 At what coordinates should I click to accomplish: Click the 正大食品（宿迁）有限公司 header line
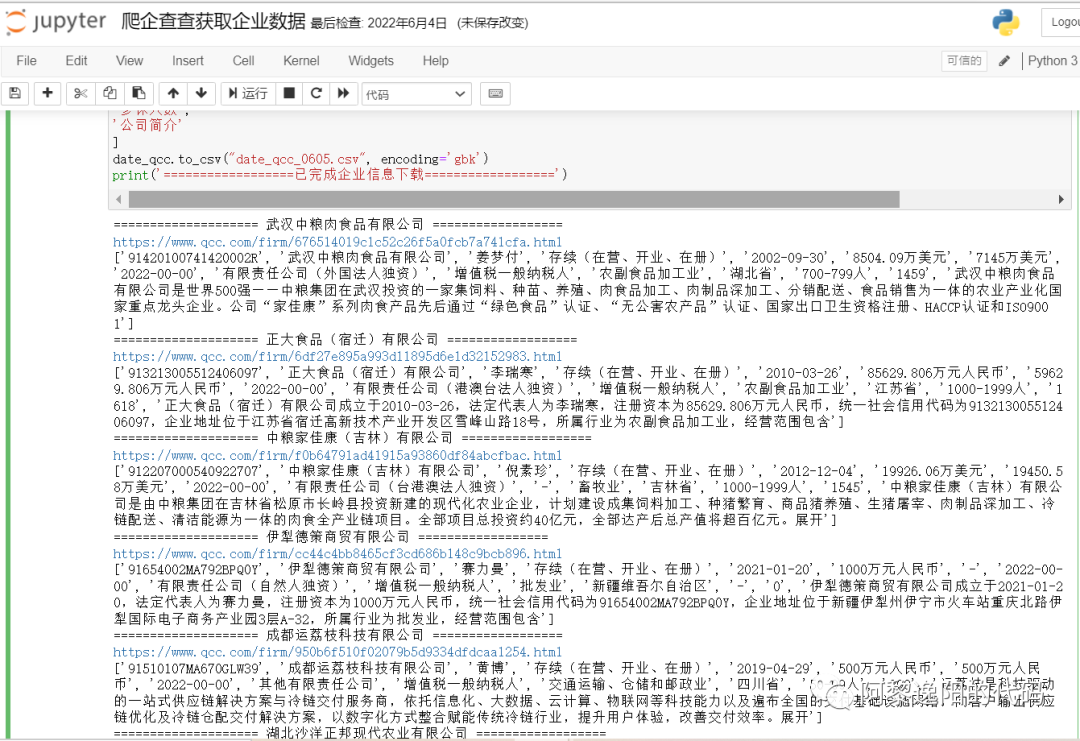(345, 340)
